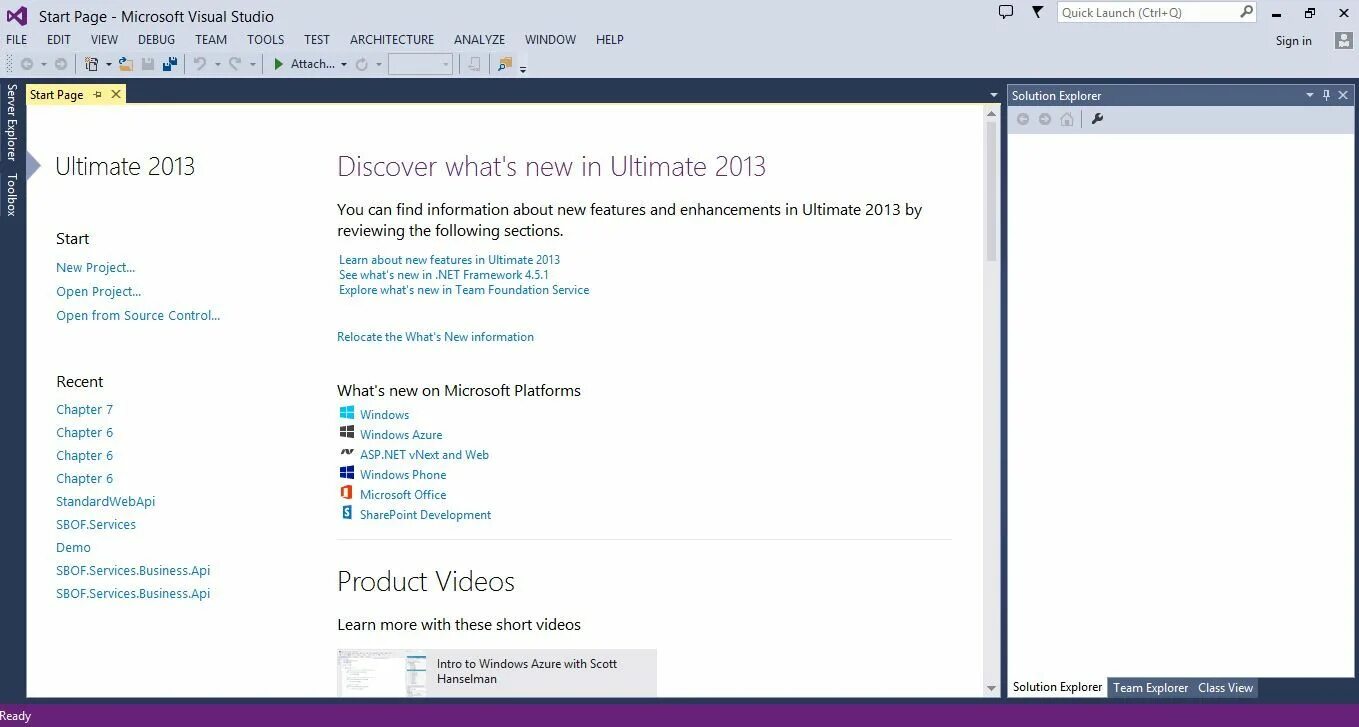Click the scroll down arrow on Start Page
Viewport: 1359px width, 727px height.
click(992, 688)
